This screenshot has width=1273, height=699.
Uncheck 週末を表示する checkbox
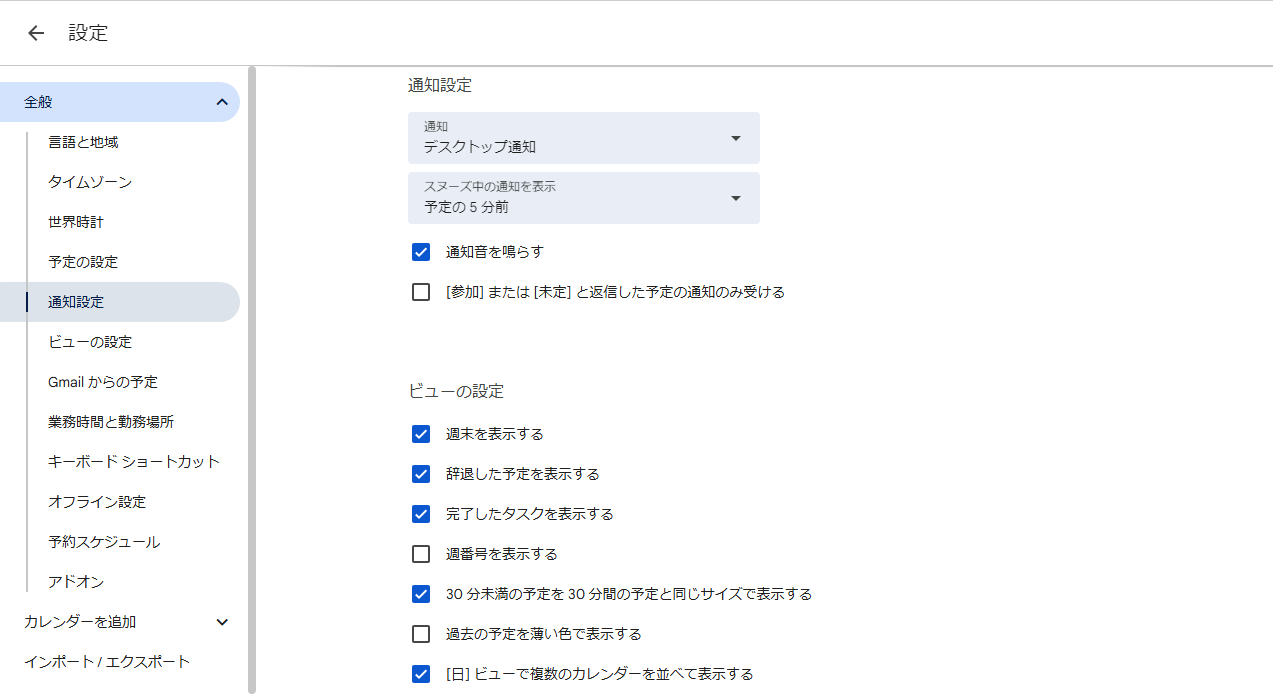coord(421,434)
